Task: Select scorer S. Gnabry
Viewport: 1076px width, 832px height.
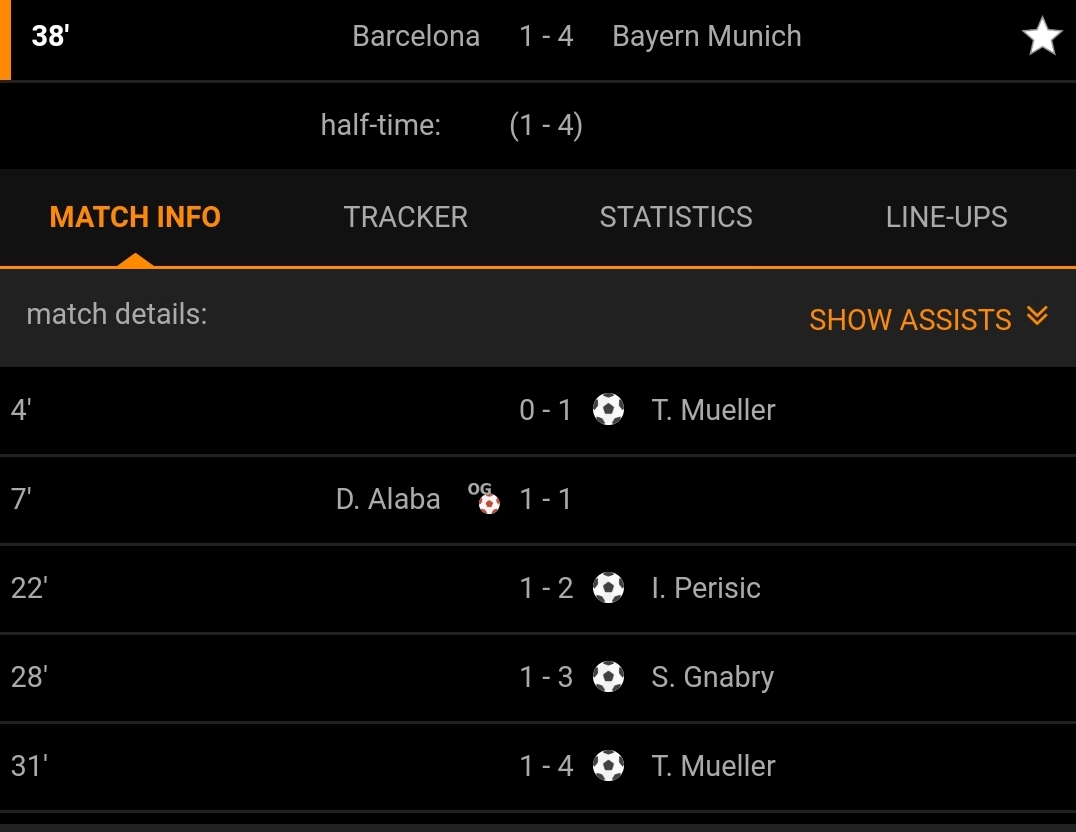Action: (712, 677)
